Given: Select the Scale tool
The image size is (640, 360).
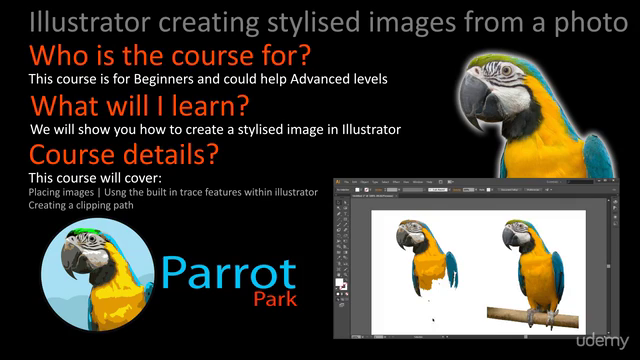Looking at the screenshot, I should coord(346,236).
